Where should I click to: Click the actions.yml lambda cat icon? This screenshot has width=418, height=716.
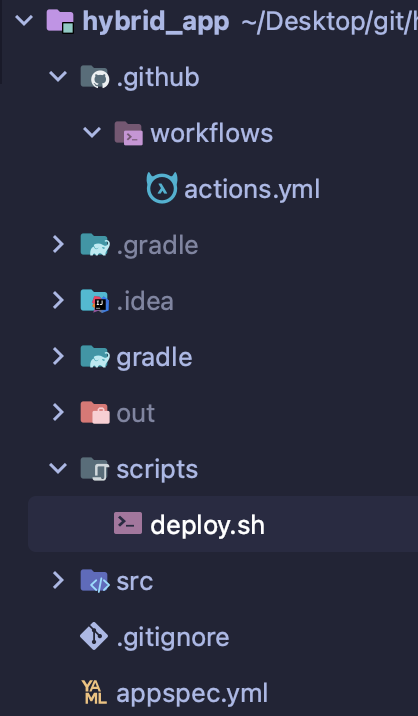click(162, 188)
